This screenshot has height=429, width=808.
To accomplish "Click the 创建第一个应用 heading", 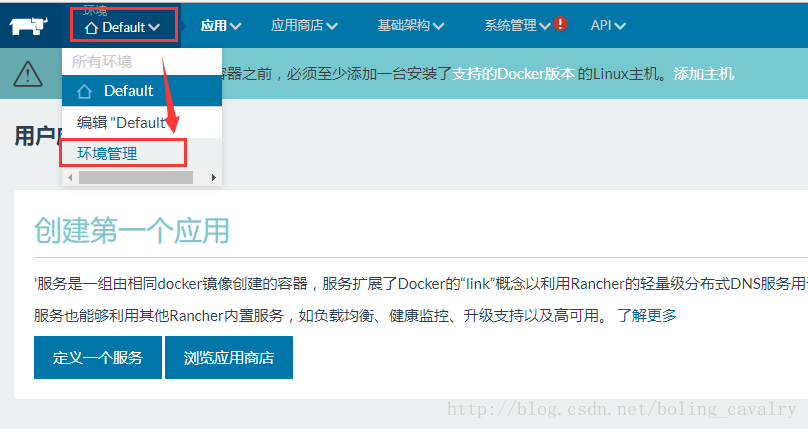I will [132, 230].
